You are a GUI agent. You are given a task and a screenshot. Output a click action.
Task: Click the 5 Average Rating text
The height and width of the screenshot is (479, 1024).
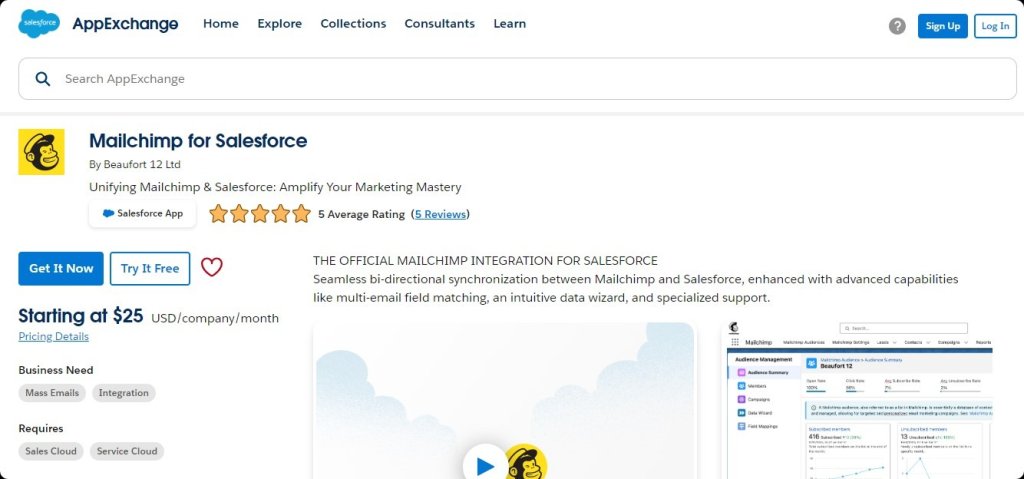tap(361, 214)
